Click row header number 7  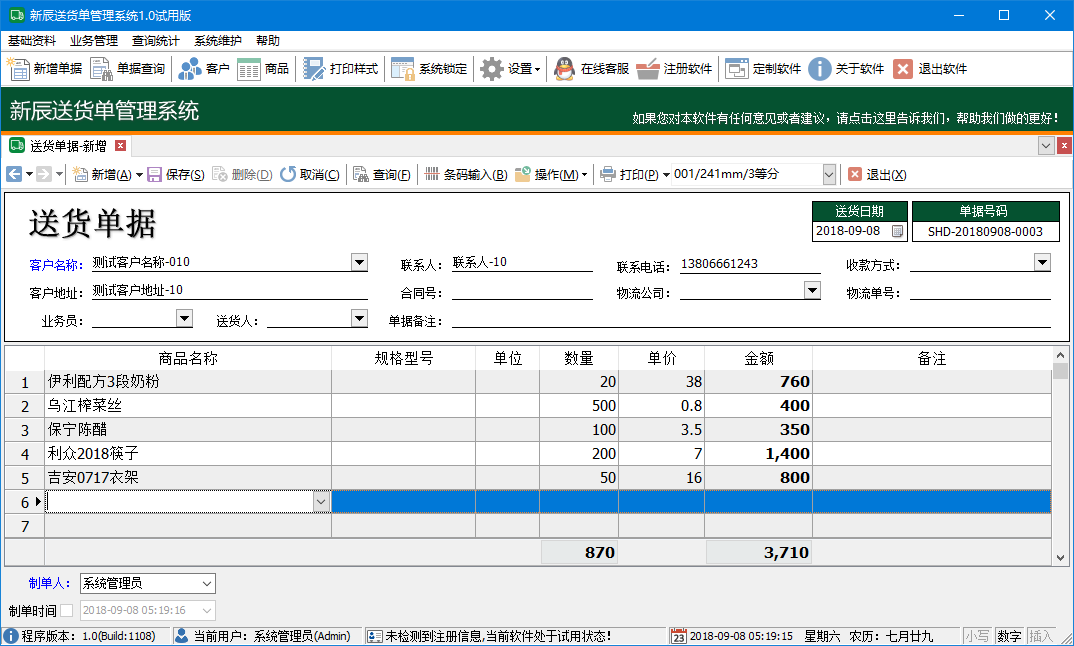(25, 526)
